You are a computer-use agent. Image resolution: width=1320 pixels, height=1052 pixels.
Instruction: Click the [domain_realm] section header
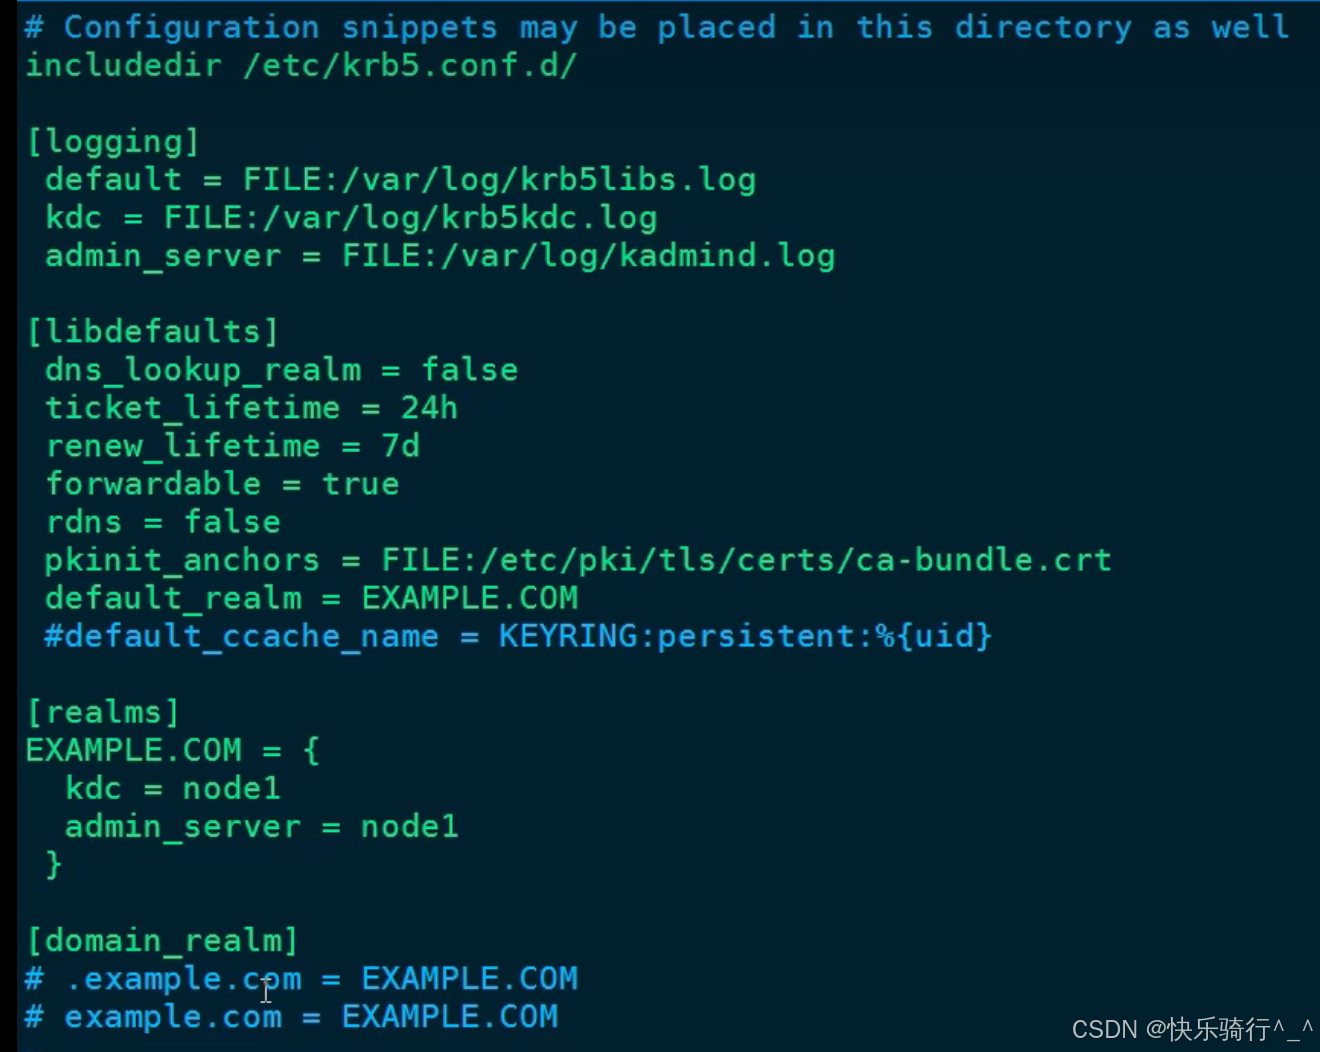coord(162,941)
